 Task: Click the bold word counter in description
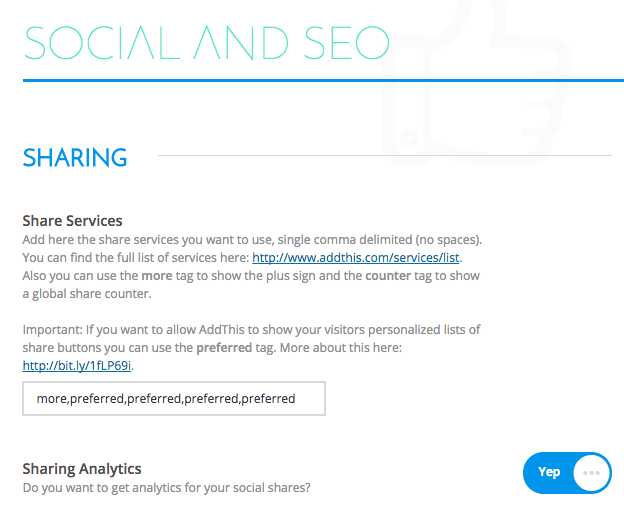pos(388,276)
